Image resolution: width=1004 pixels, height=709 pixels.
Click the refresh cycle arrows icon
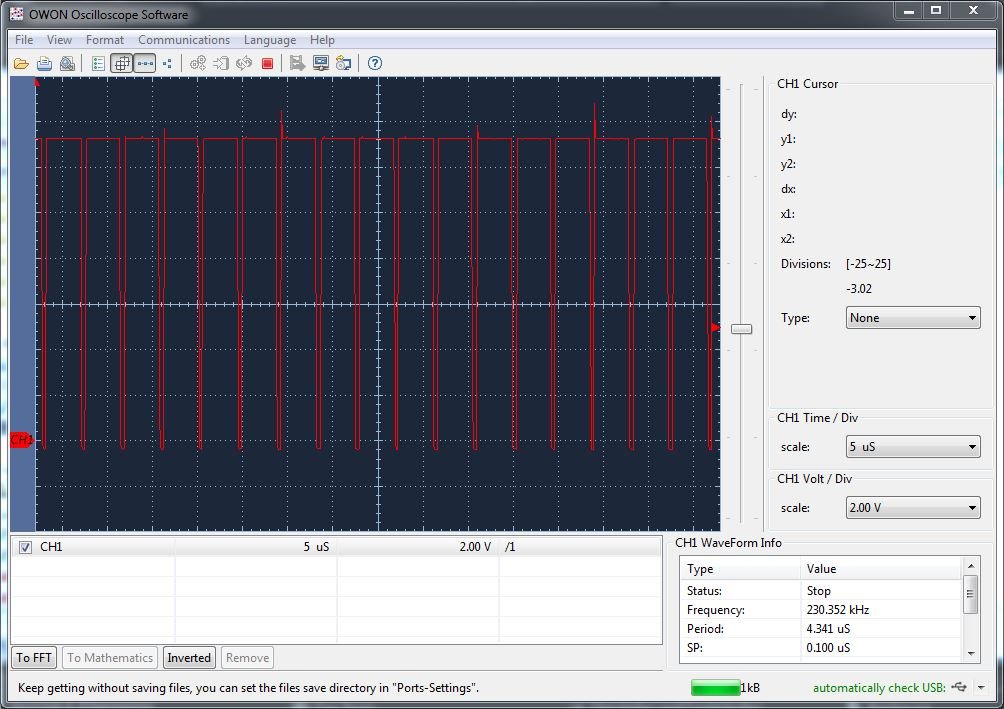click(244, 63)
